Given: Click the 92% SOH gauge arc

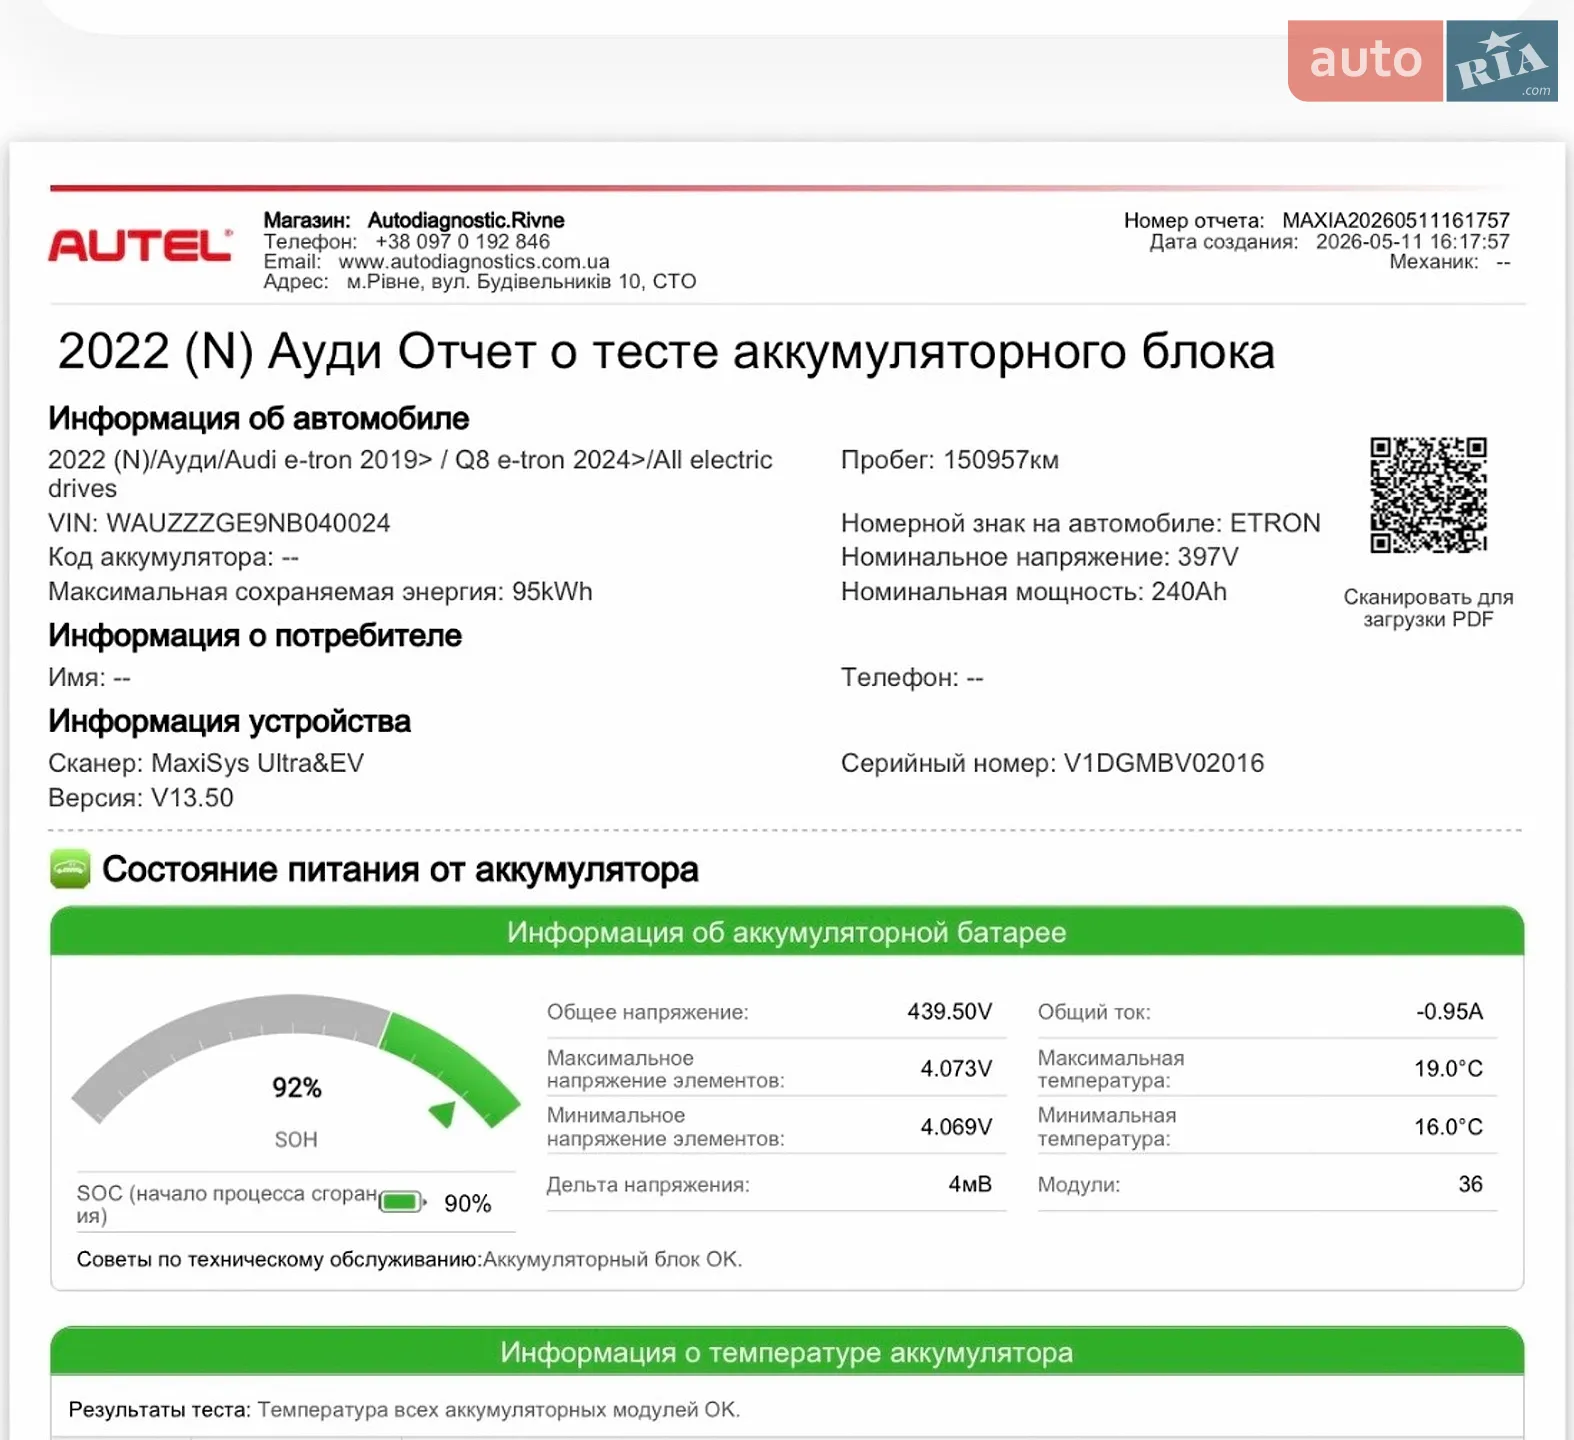Looking at the screenshot, I should coord(296,1060).
